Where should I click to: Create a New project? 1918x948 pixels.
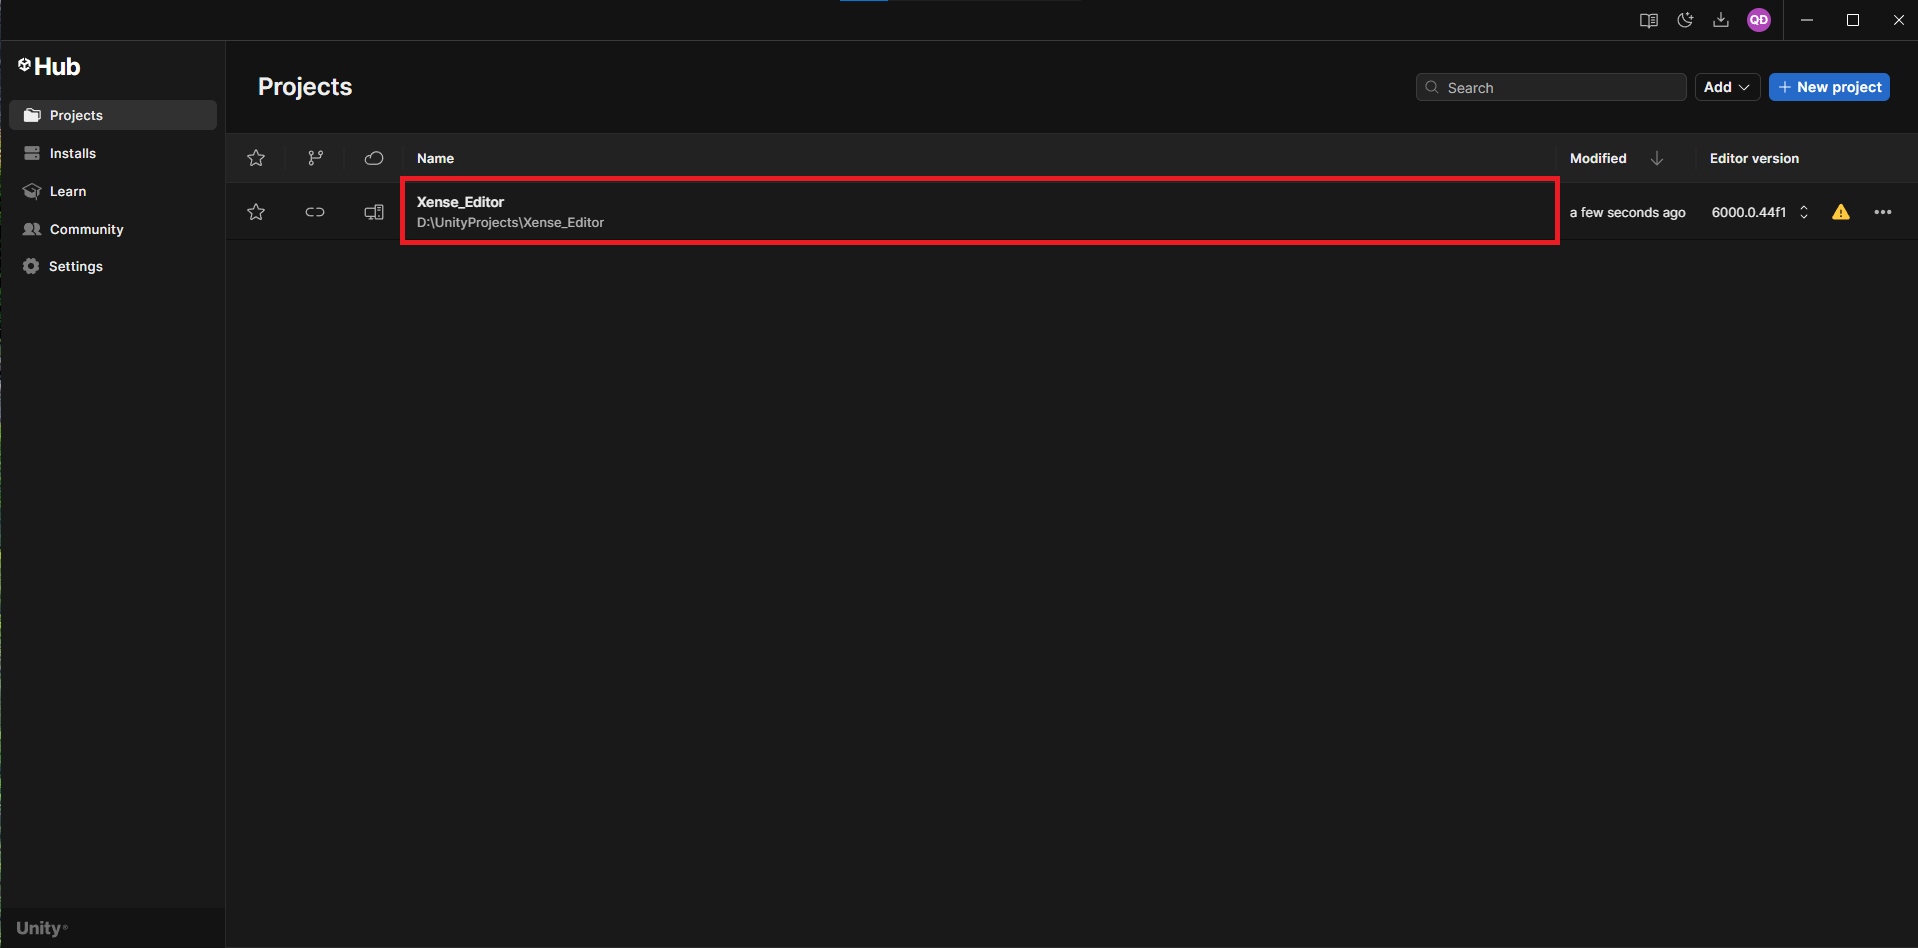1828,87
